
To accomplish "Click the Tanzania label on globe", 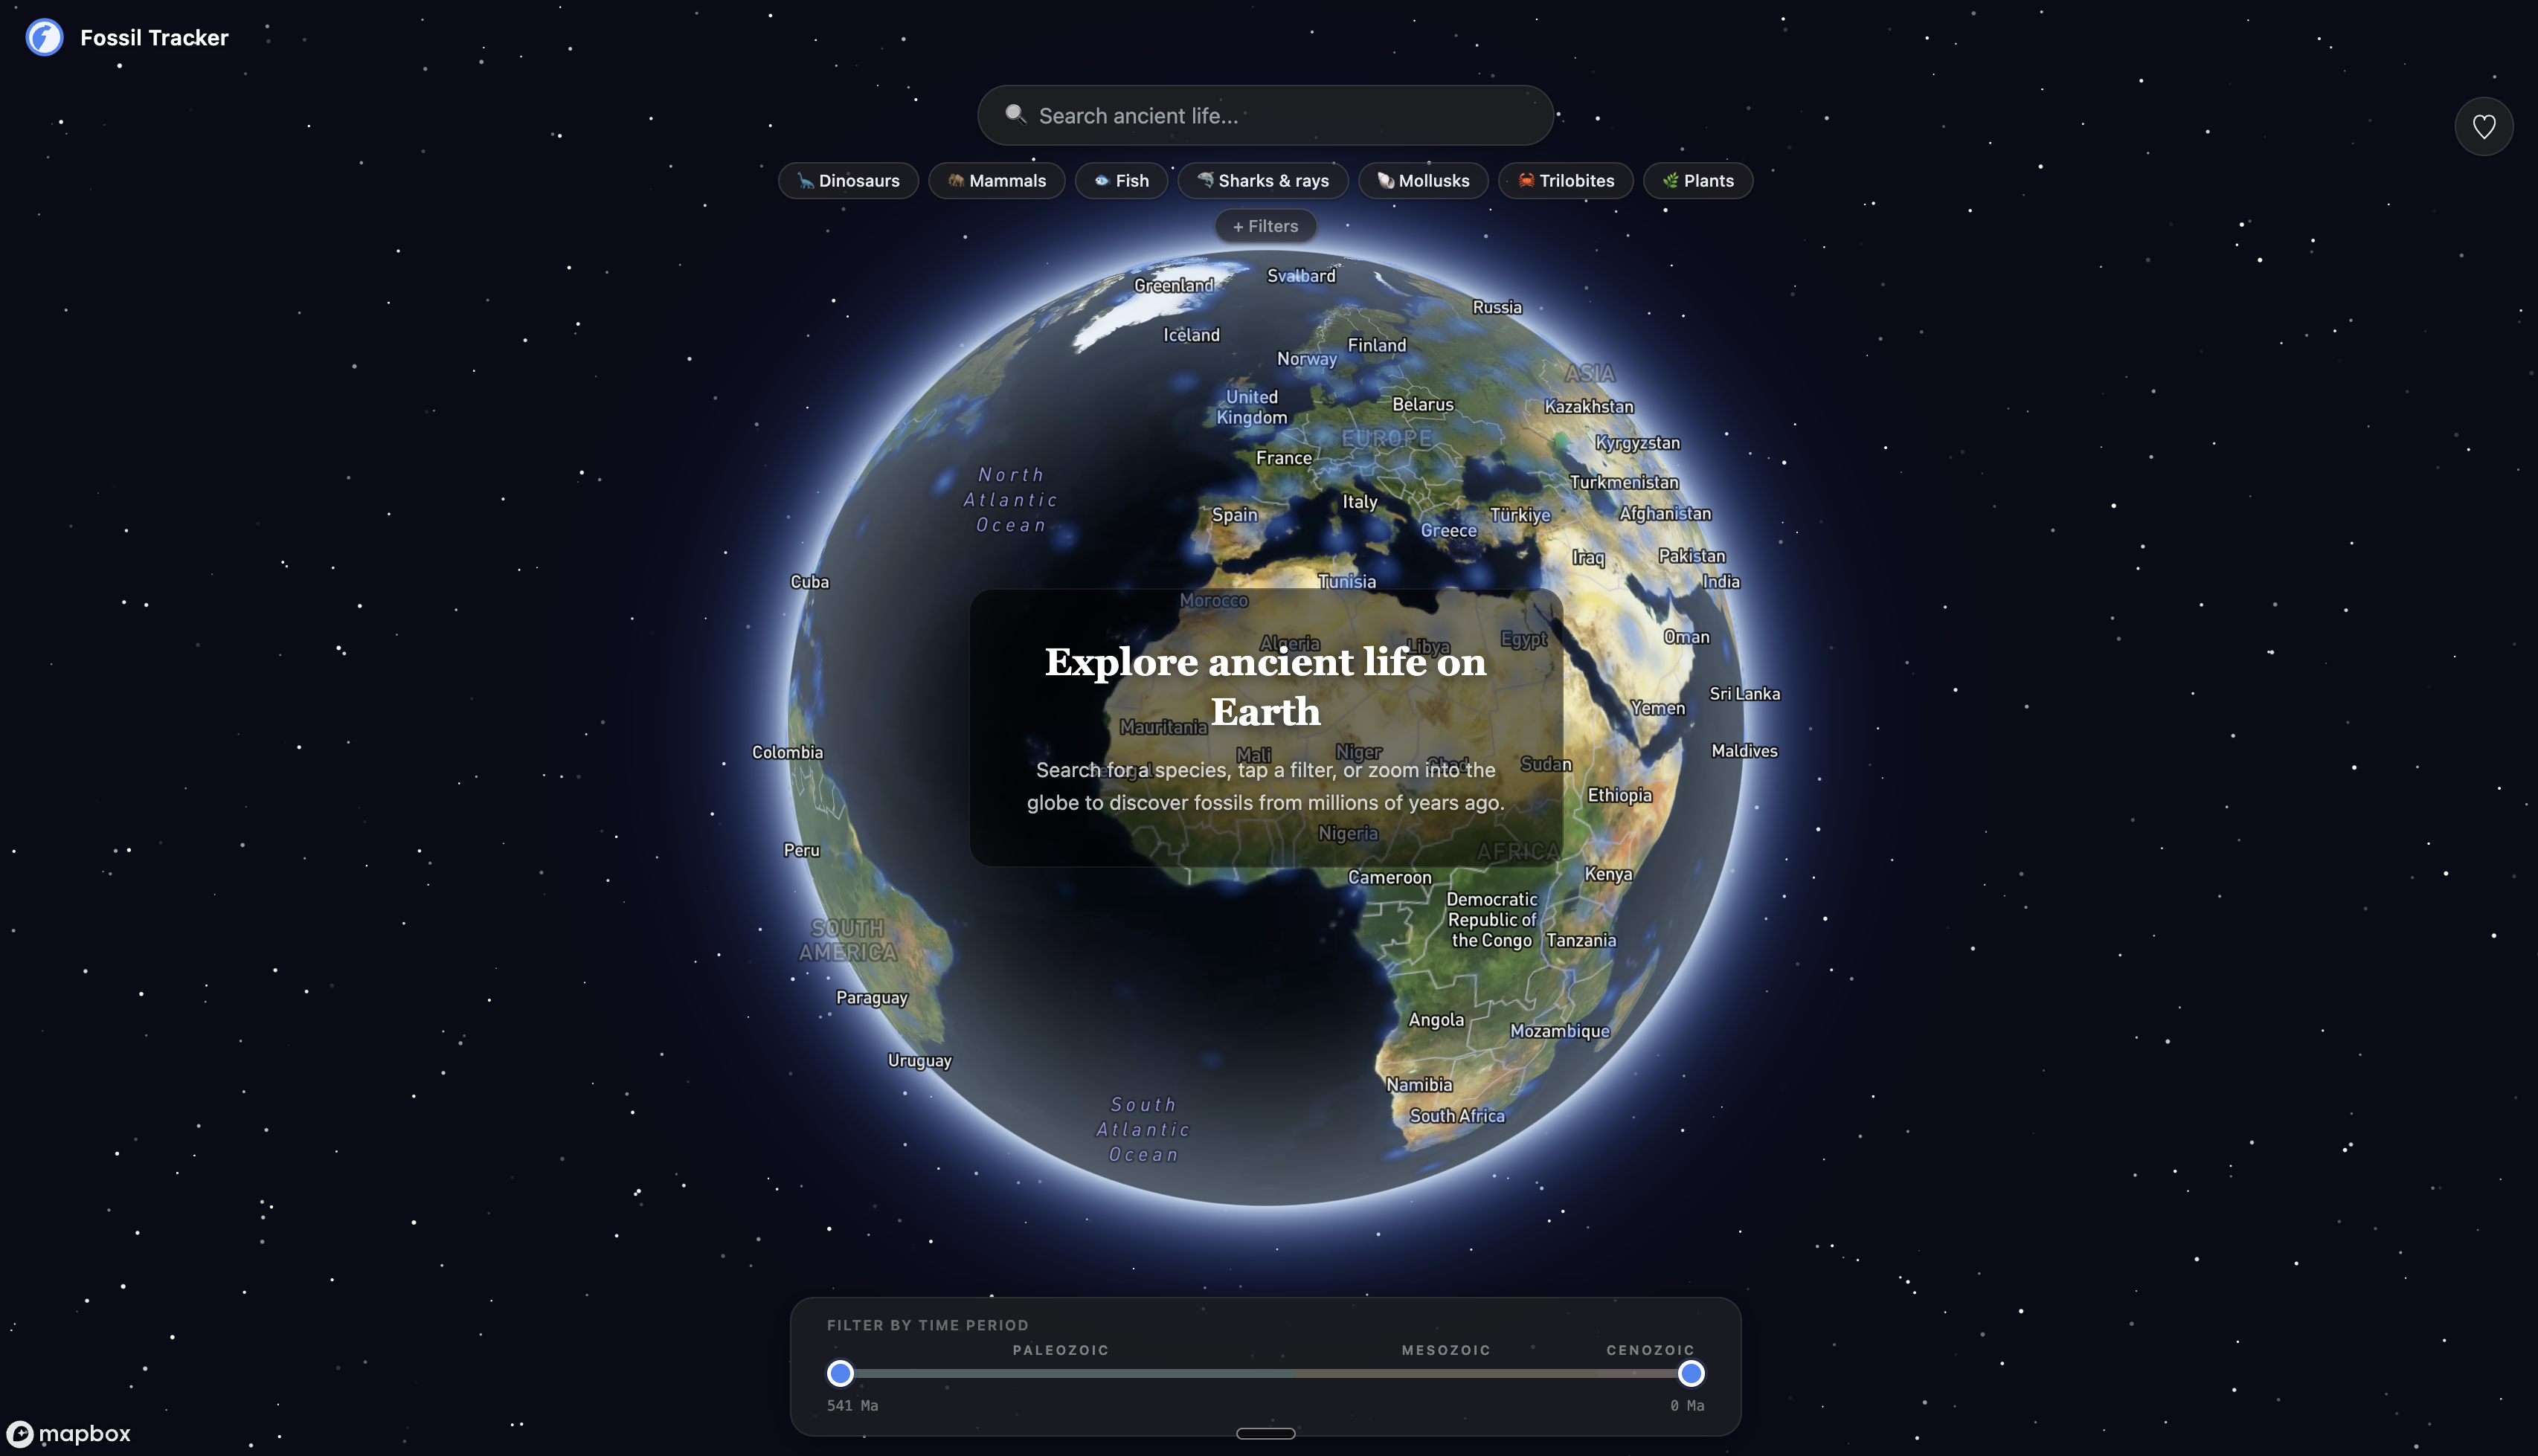I will (x=1580, y=940).
